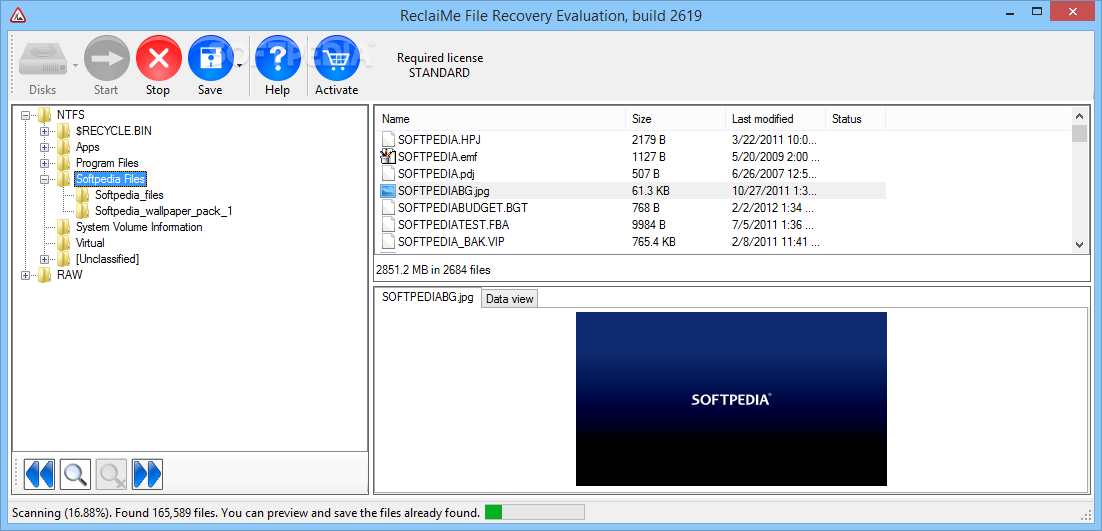1102x531 pixels.
Task: Click the SOFTPEDIA.emf image file icon
Action: point(388,156)
